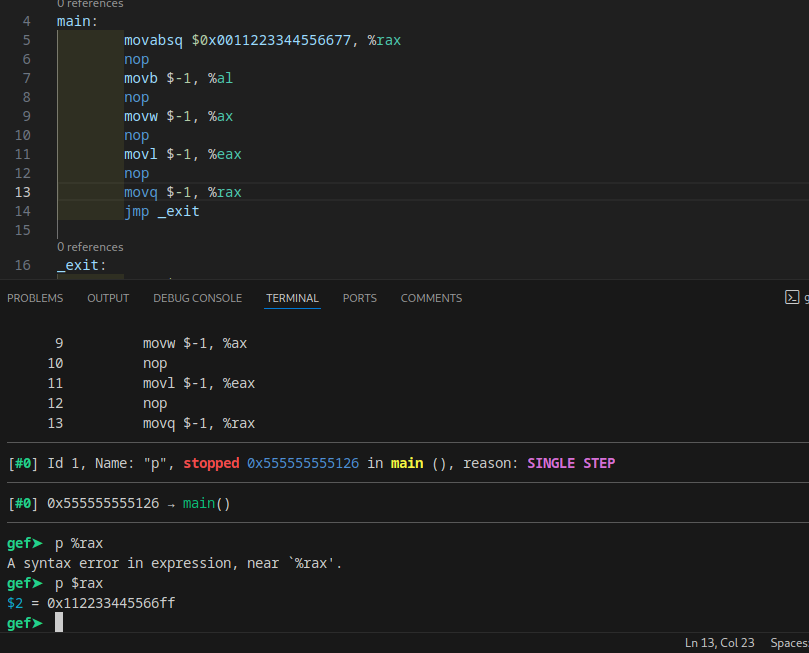The image size is (809, 653).
Task: Focus the gef prompt input cursor in terminal
Action: click(59, 623)
